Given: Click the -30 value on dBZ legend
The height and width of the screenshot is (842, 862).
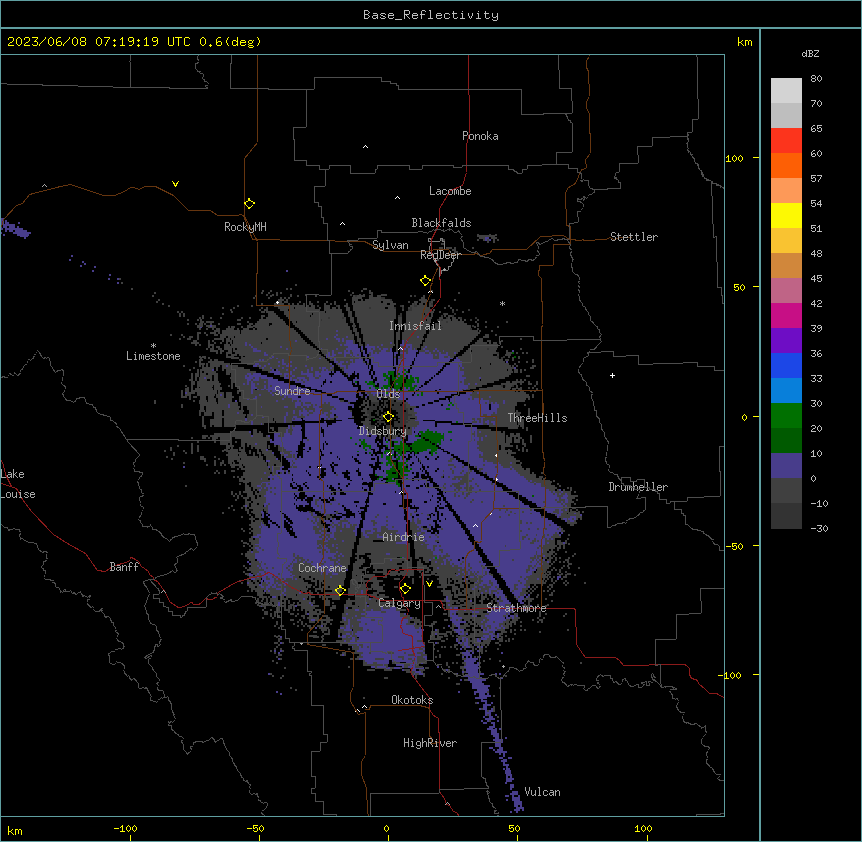Looking at the screenshot, I should point(819,528).
